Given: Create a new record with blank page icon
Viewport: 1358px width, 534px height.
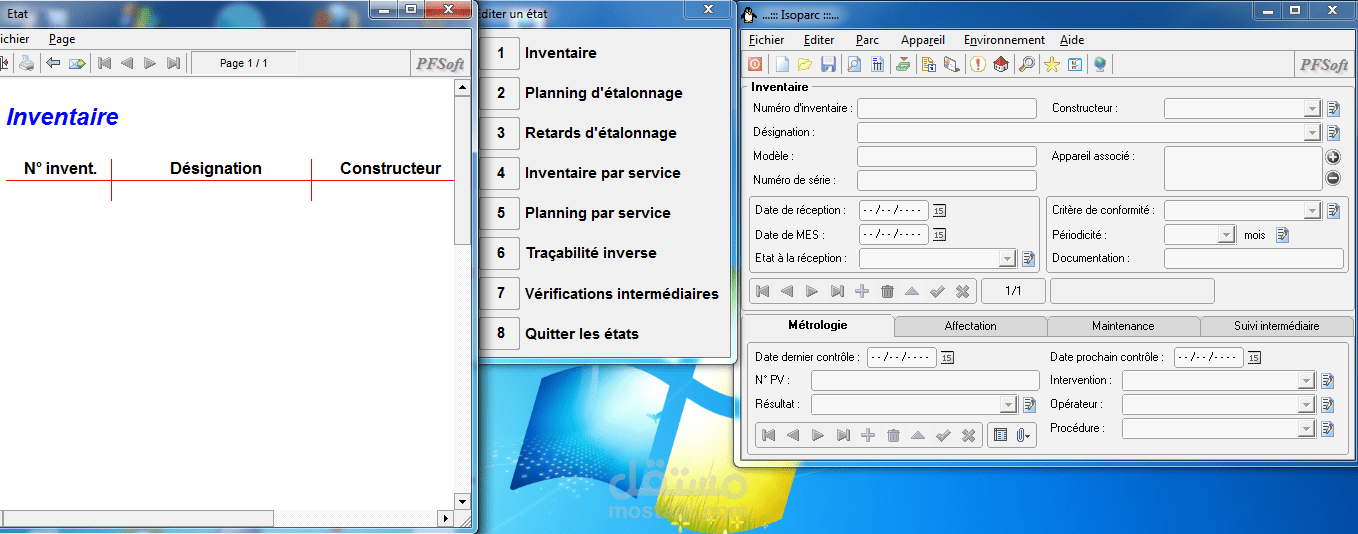Looking at the screenshot, I should point(782,64).
